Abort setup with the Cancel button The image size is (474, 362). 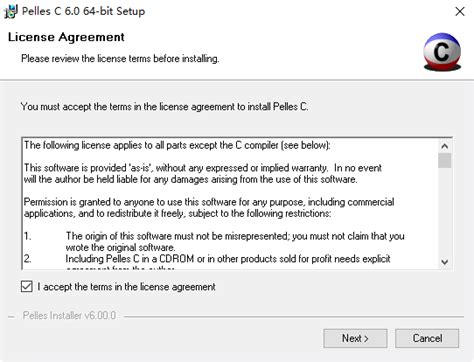tap(427, 338)
